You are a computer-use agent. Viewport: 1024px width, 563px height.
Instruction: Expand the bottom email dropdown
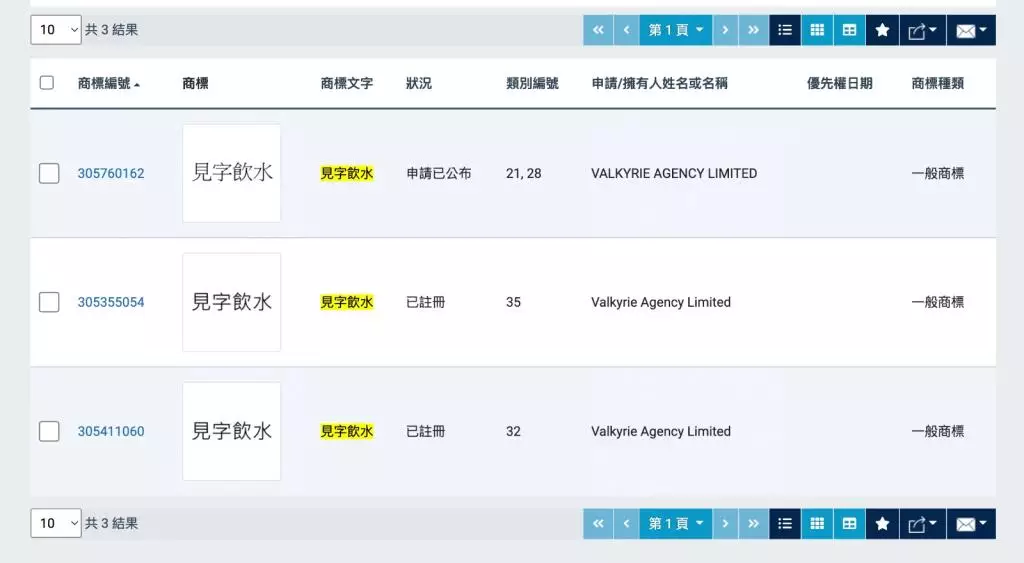[971, 523]
